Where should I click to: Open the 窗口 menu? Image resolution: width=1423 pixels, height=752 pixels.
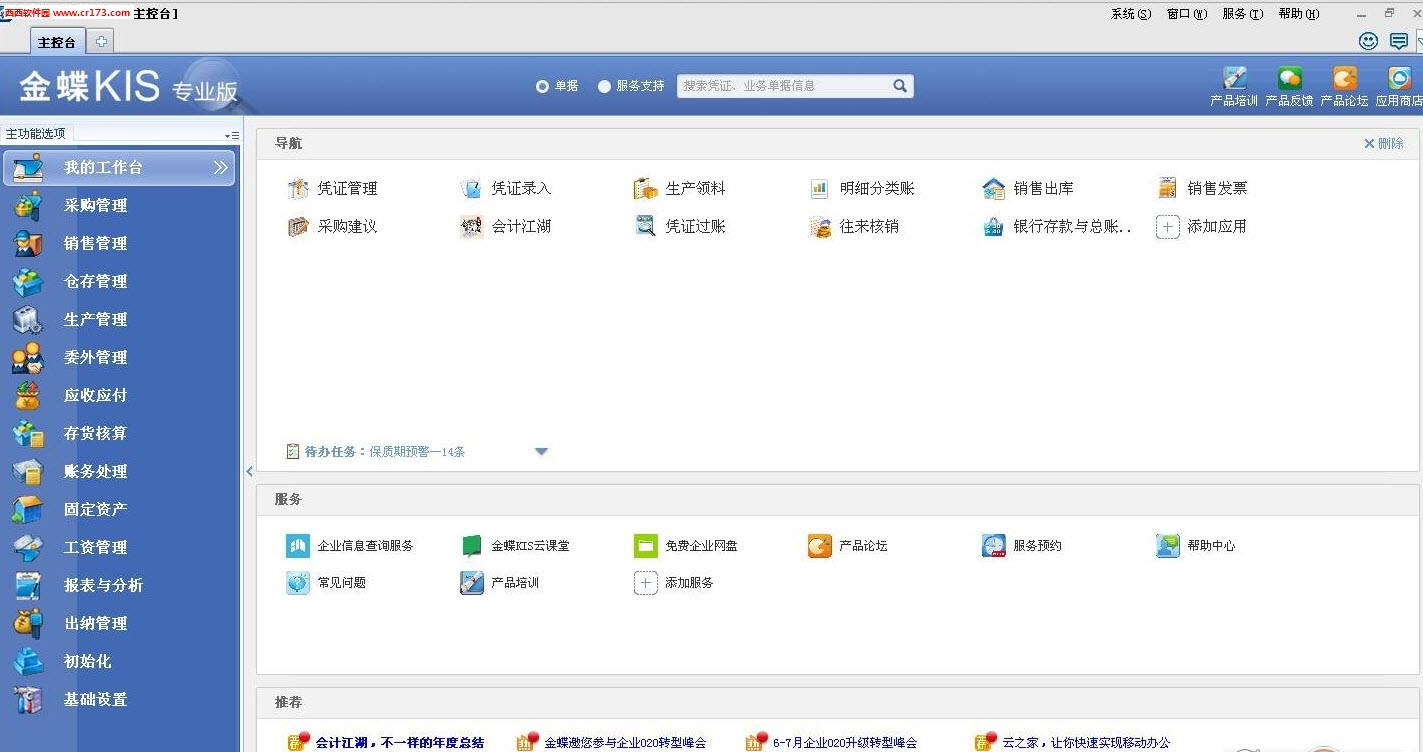point(1186,14)
